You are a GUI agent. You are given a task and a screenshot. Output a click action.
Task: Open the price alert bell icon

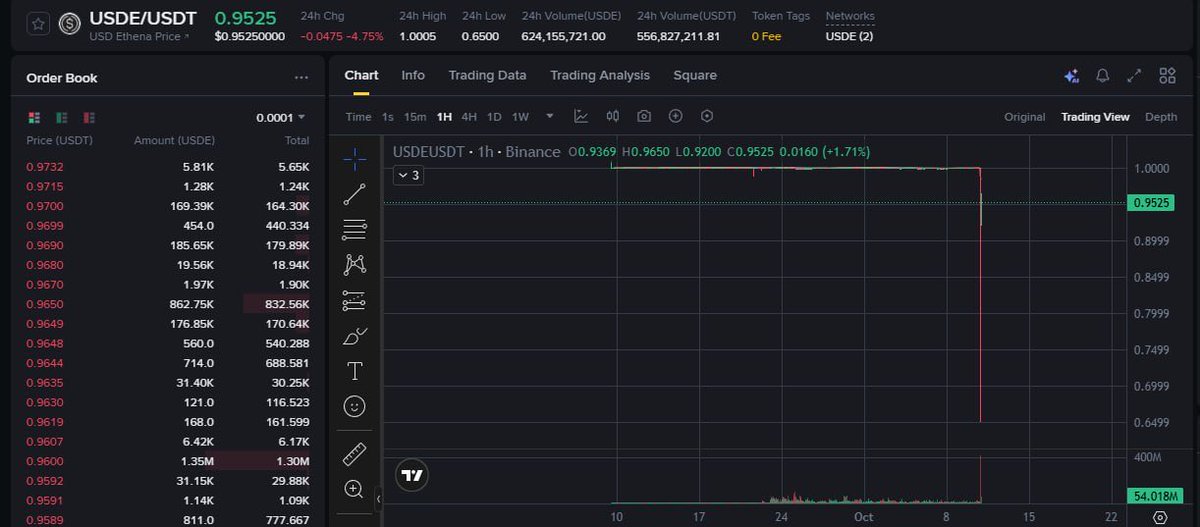point(1103,76)
